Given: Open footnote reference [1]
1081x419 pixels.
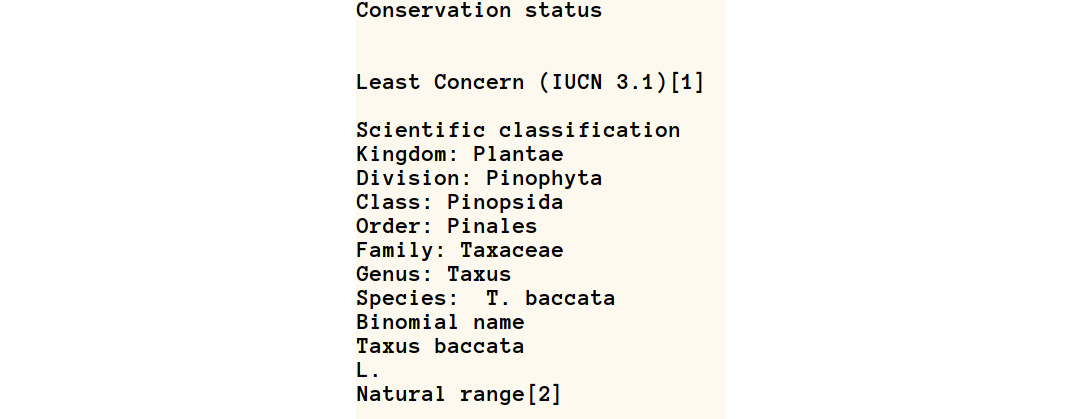Looking at the screenshot, I should point(686,83).
